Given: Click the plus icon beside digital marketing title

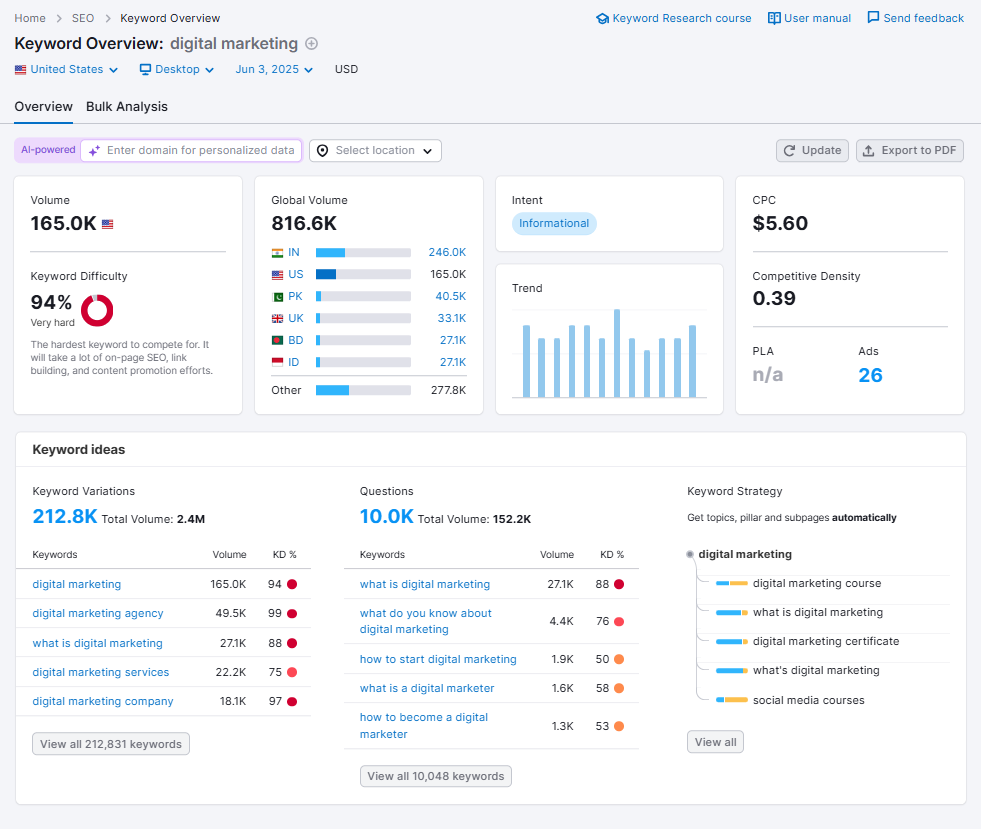Looking at the screenshot, I should 310,45.
